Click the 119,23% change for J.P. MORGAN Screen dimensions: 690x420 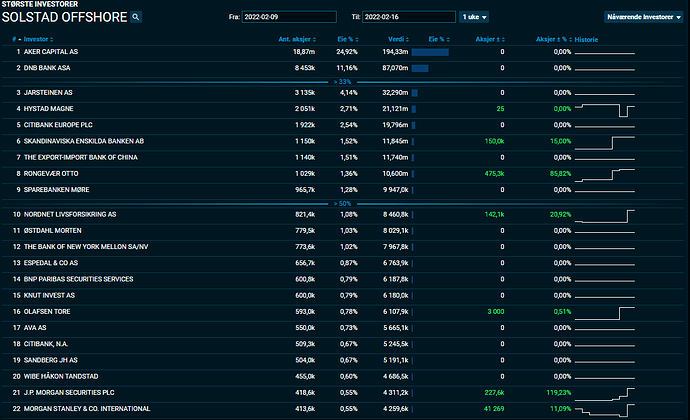click(x=559, y=393)
